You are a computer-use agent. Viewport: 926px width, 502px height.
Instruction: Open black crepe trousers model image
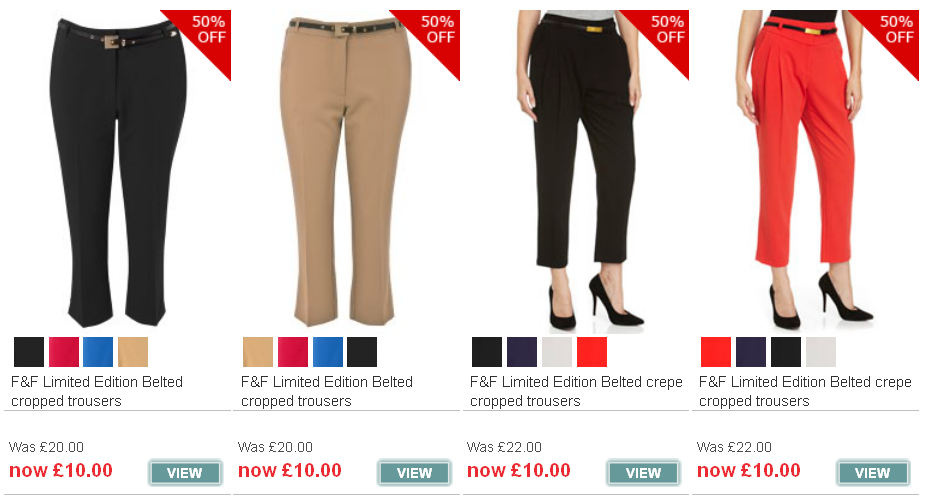[579, 170]
